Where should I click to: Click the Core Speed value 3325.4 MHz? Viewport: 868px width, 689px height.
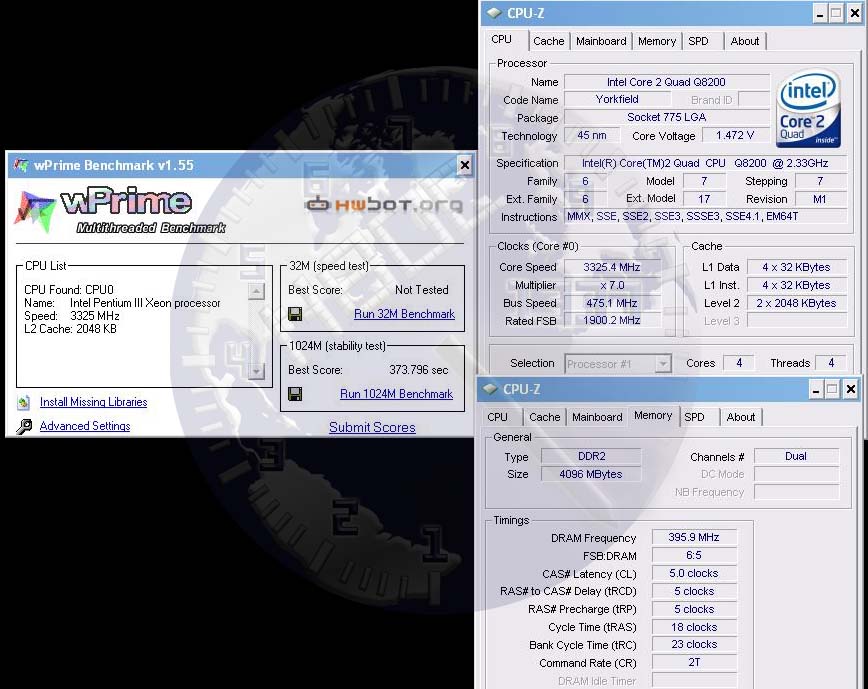point(612,267)
